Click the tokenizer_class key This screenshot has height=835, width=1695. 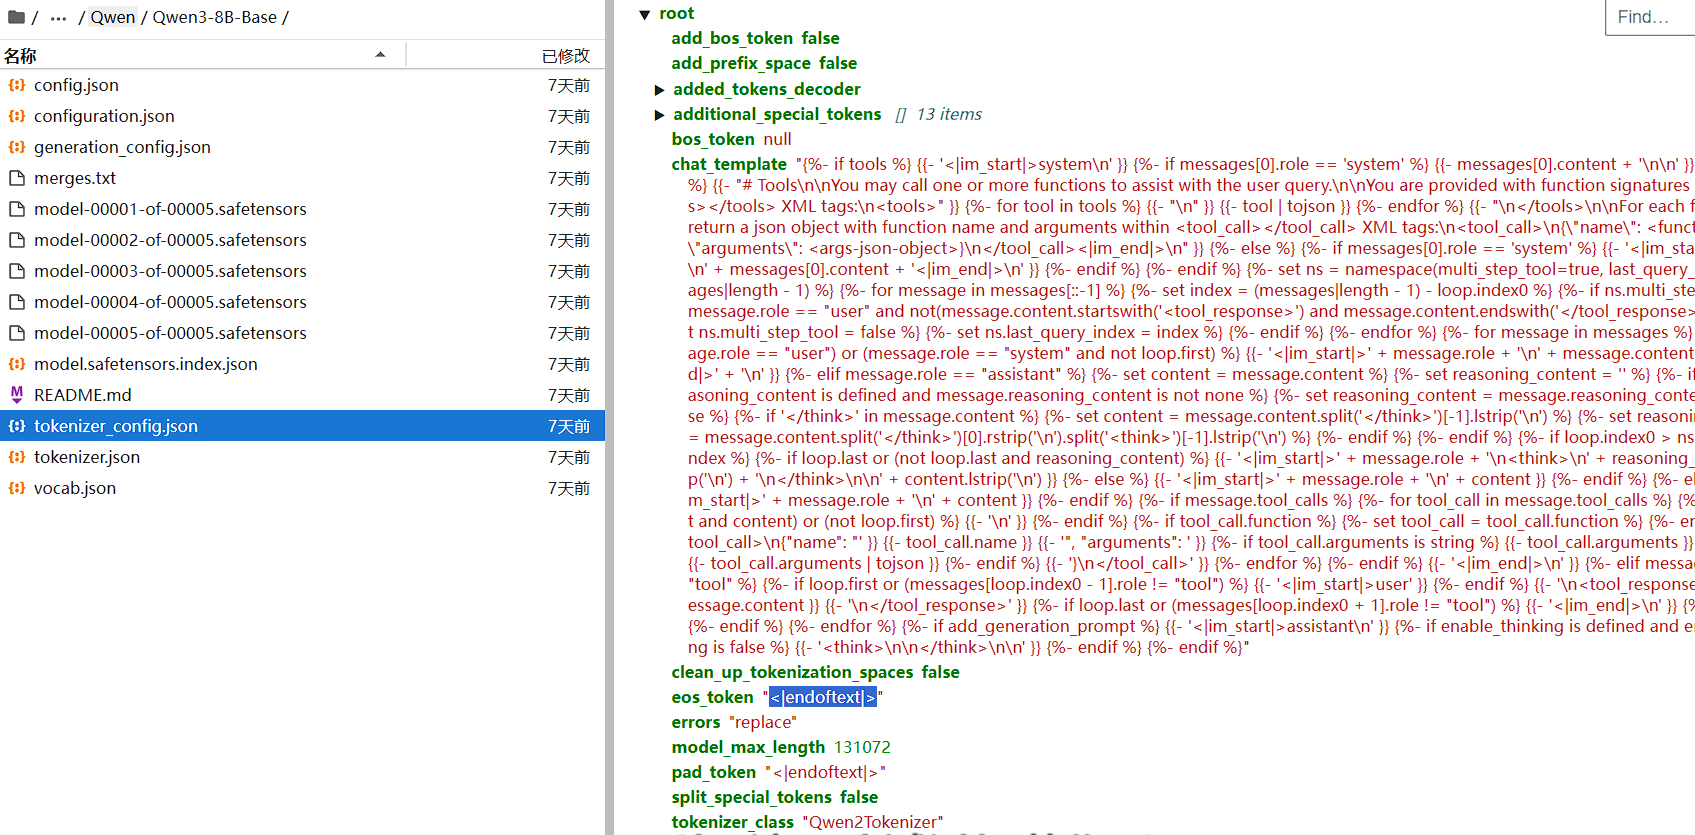point(732,822)
